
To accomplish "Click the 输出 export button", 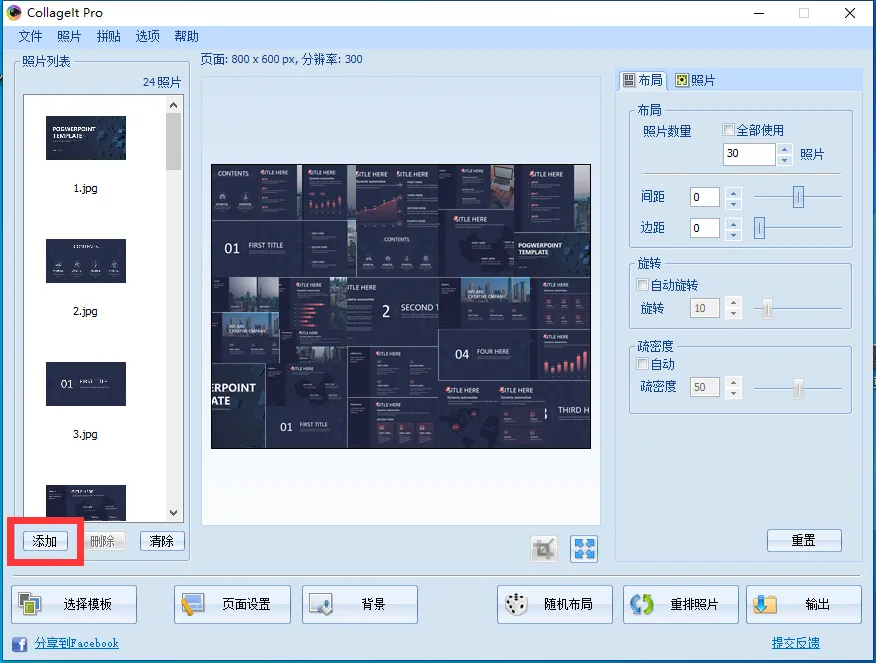I will pyautogui.click(x=803, y=604).
